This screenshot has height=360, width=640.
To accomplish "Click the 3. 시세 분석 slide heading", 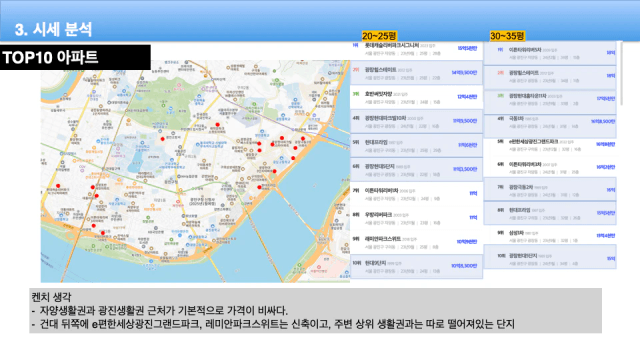I will (x=53, y=29).
